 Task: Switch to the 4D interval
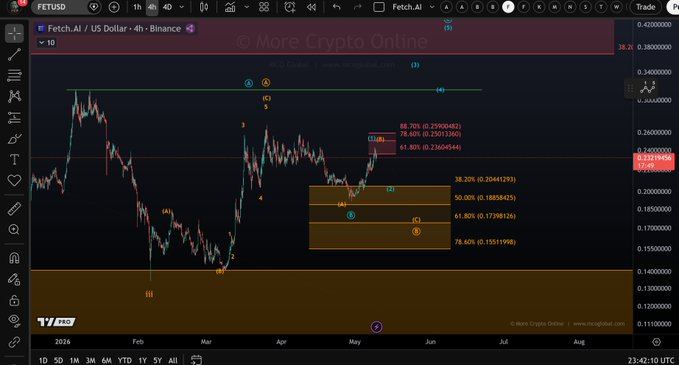[167, 7]
